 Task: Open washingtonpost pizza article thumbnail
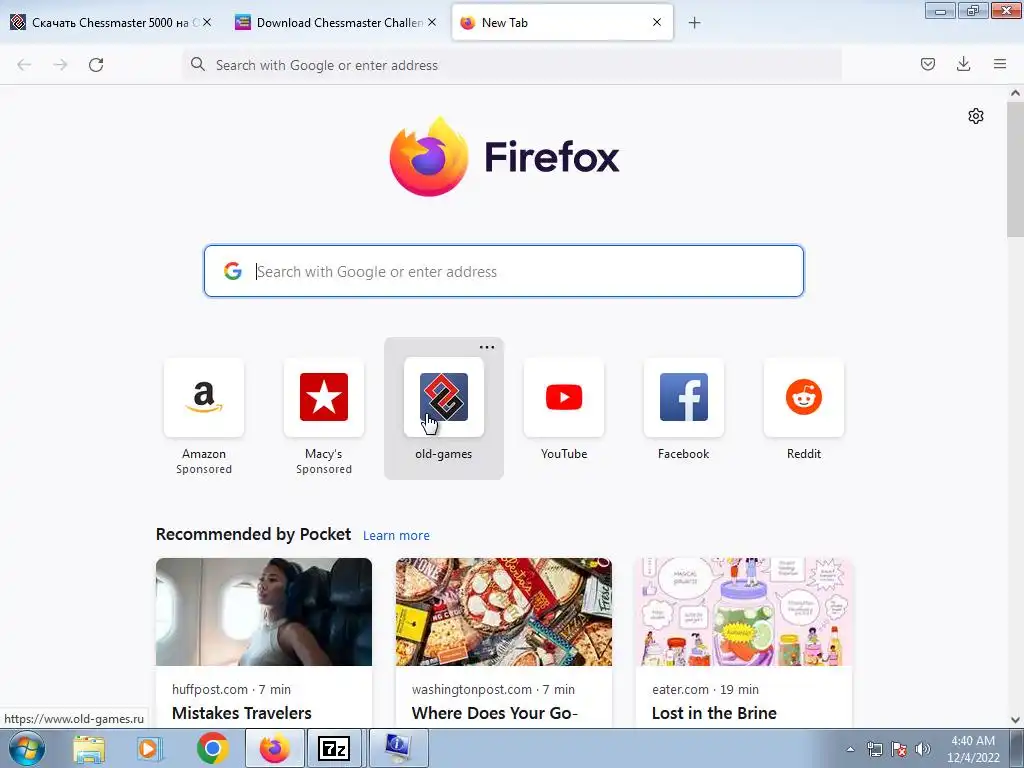(x=504, y=612)
